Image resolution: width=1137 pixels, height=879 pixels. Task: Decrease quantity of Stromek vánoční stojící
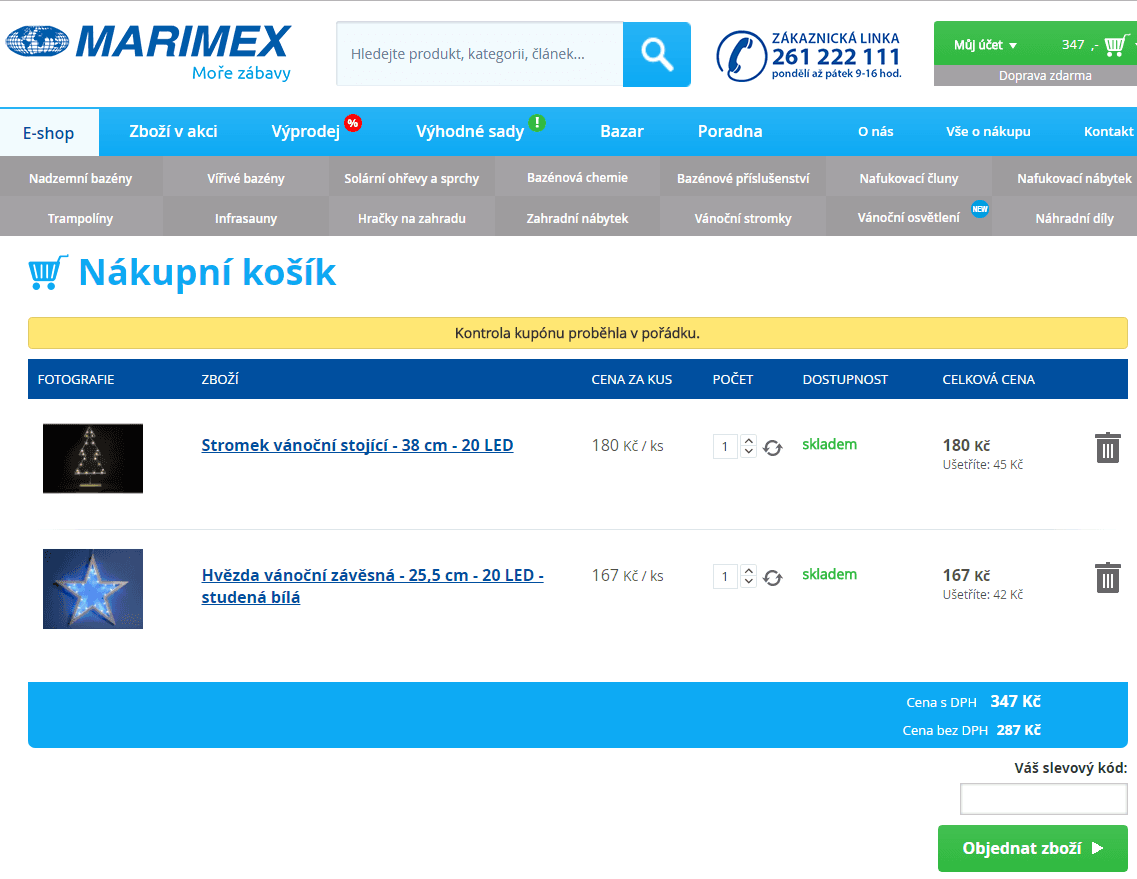748,452
